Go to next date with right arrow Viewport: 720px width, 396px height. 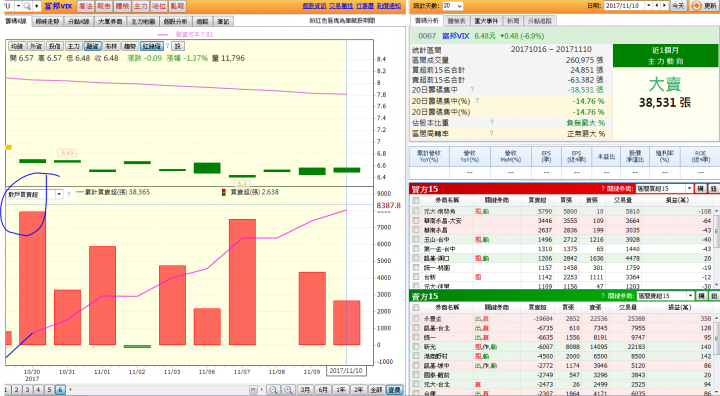click(x=664, y=6)
